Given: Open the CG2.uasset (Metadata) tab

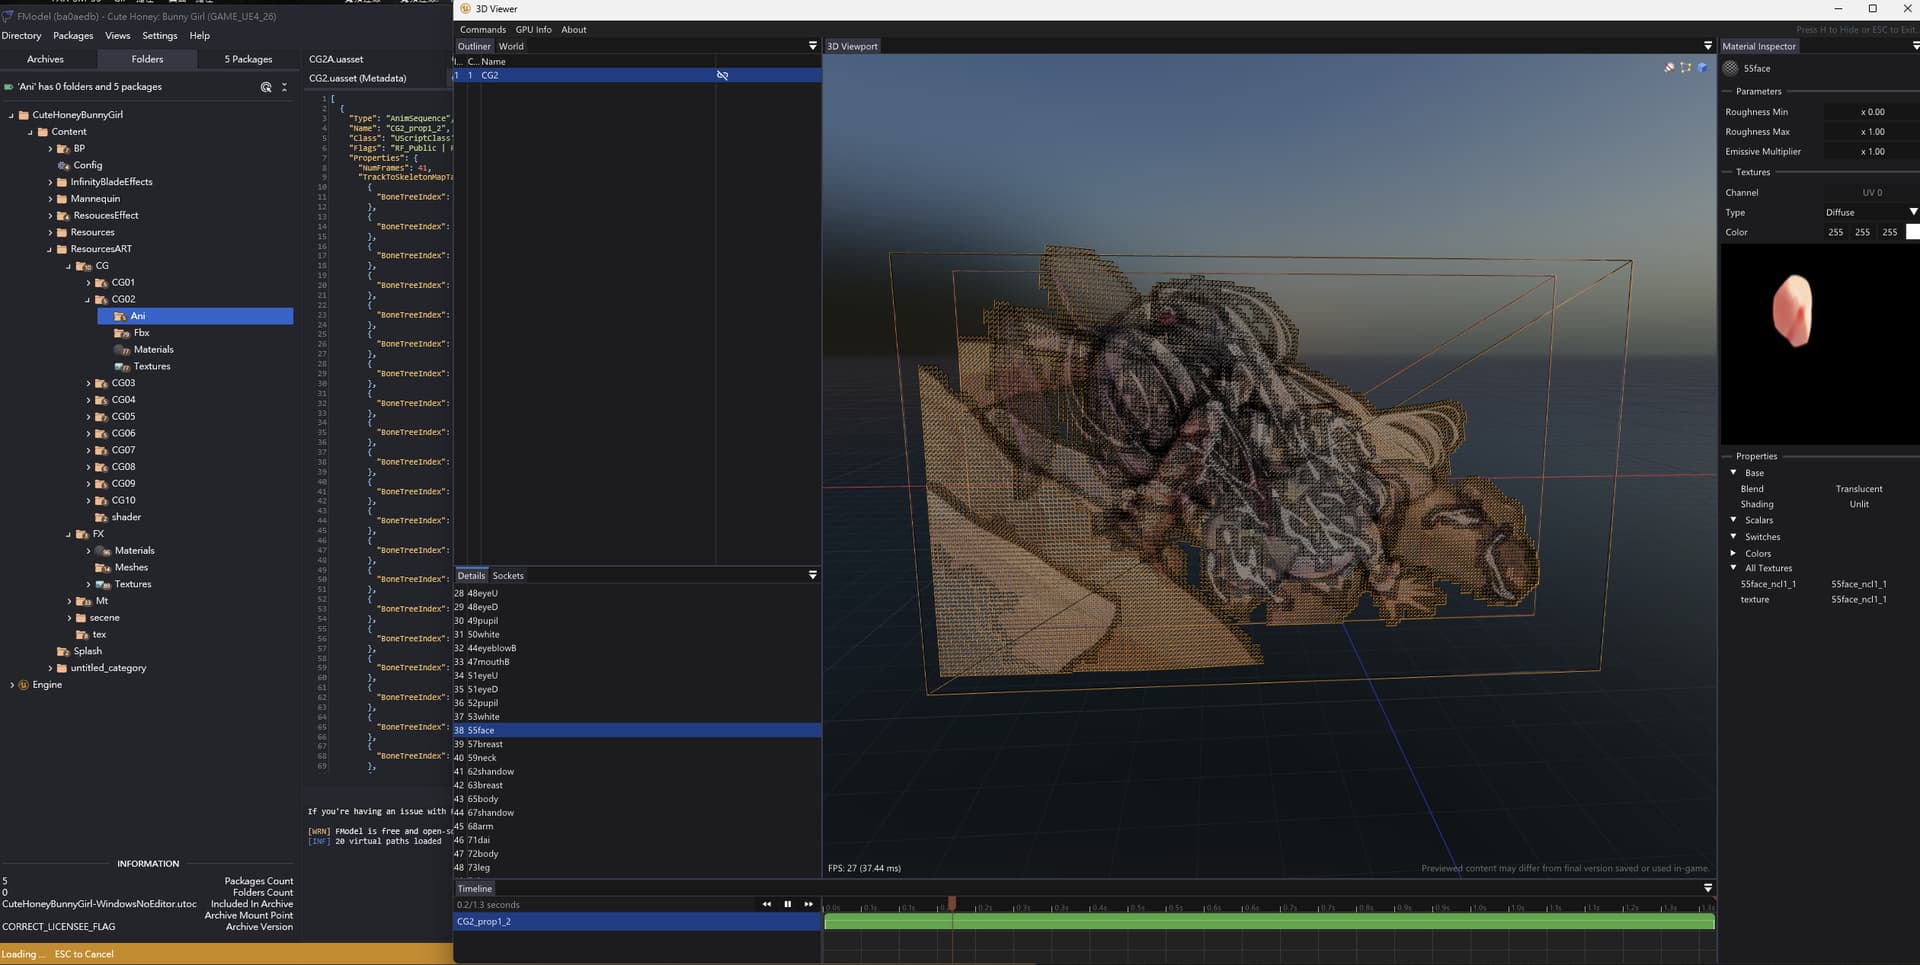Looking at the screenshot, I should (357, 78).
